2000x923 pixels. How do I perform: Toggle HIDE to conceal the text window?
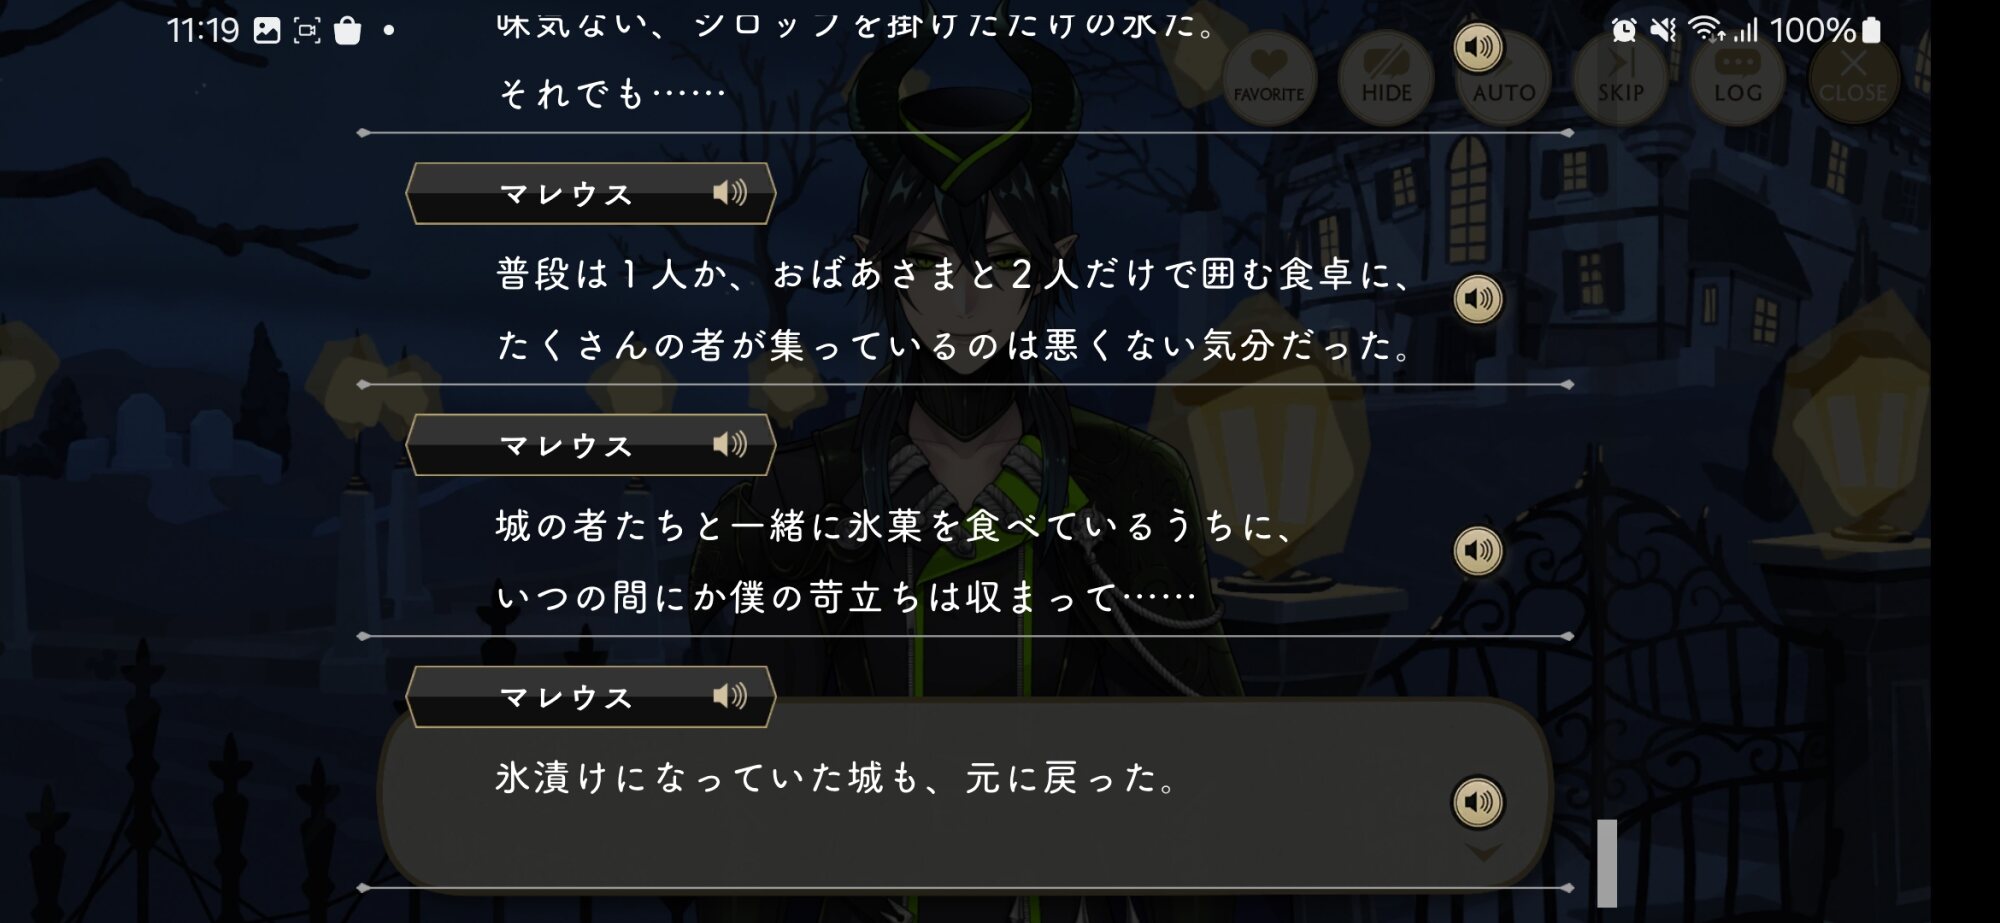[1386, 78]
